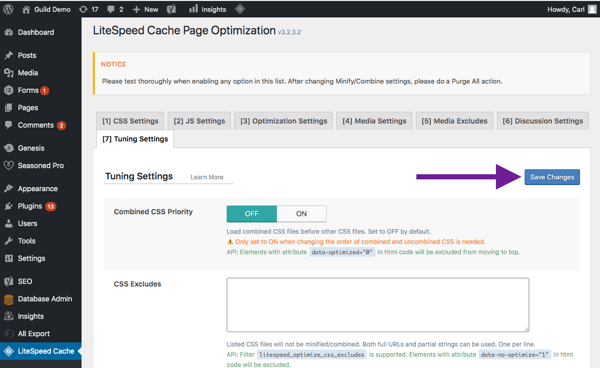Click the data-no-optimize="1" code snippet
The image size is (600, 368).
click(514, 355)
